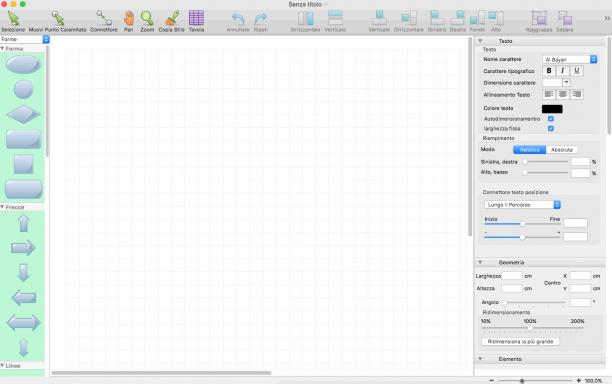Pick the down arrow shape in Frecce
The width and height of the screenshot is (612, 384).
point(23,272)
